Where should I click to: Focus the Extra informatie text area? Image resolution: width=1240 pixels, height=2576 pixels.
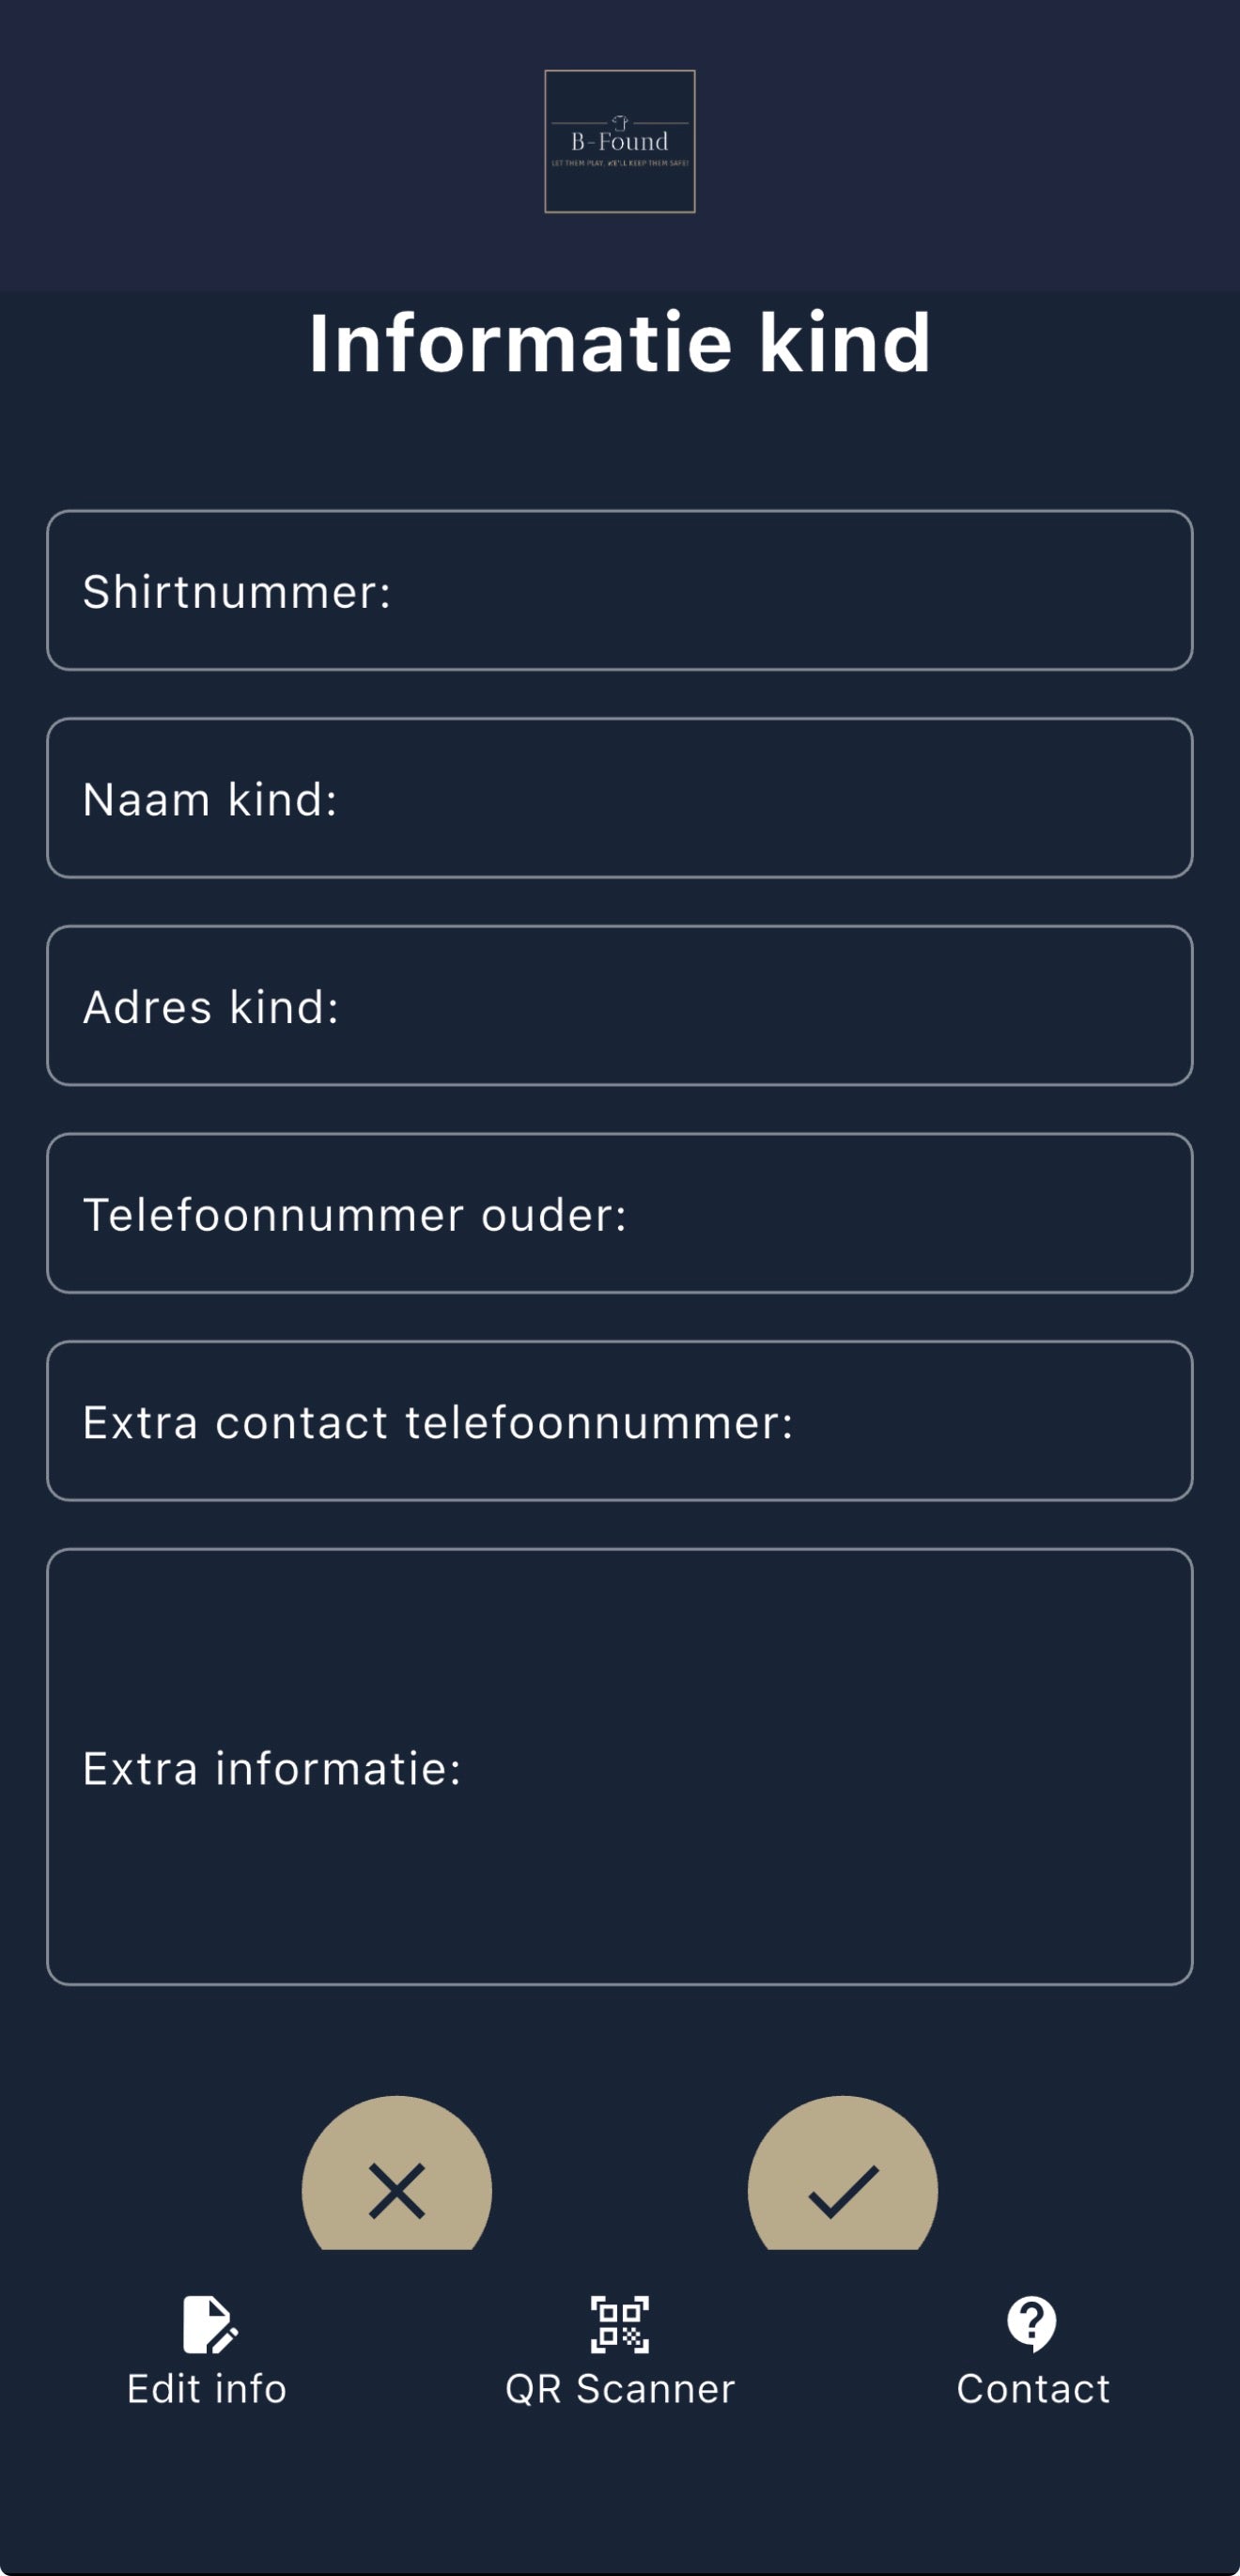(620, 1767)
